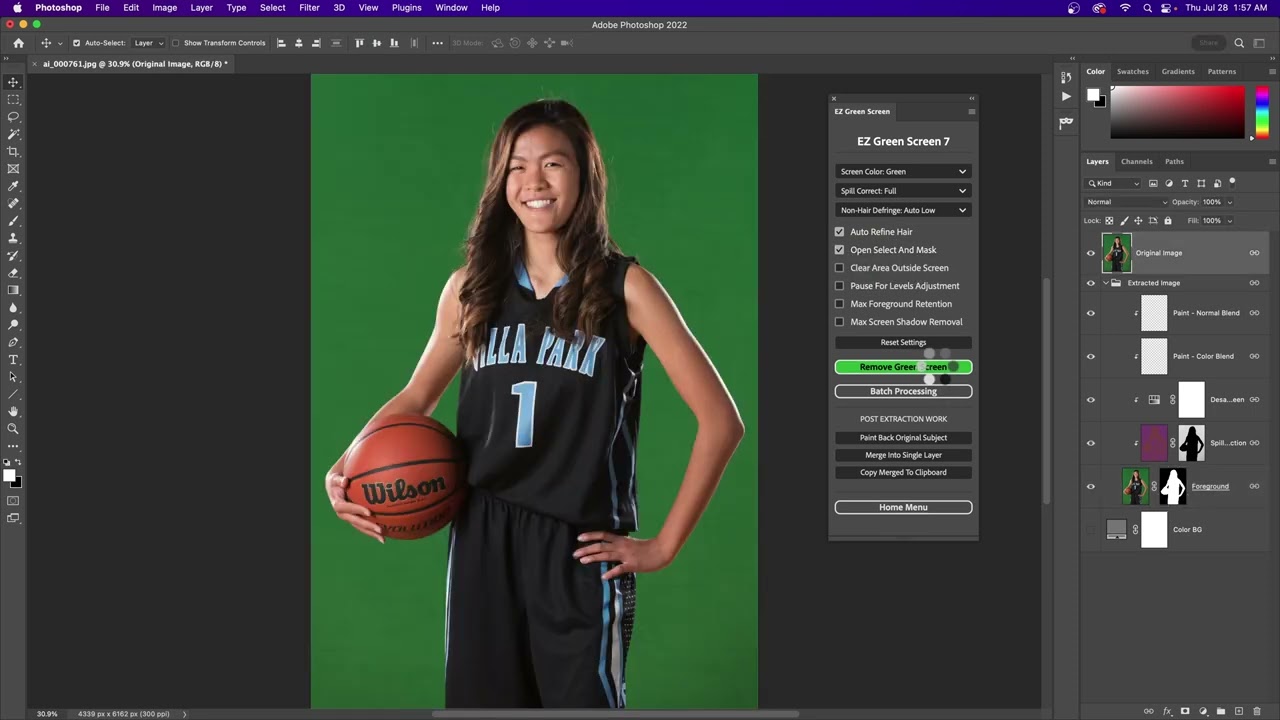Select the Hand tool
The width and height of the screenshot is (1280, 720).
[13, 411]
